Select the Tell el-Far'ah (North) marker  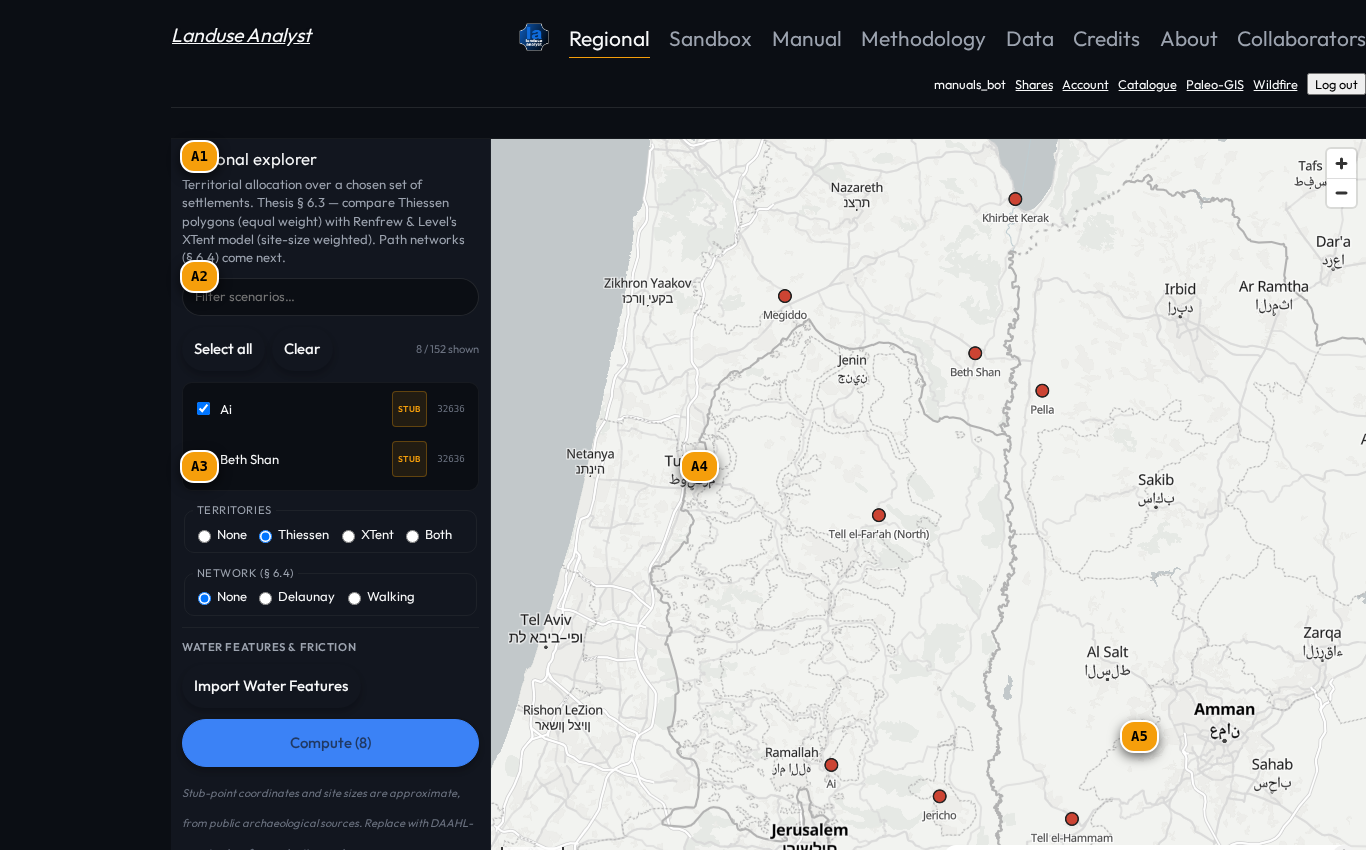[879, 515]
